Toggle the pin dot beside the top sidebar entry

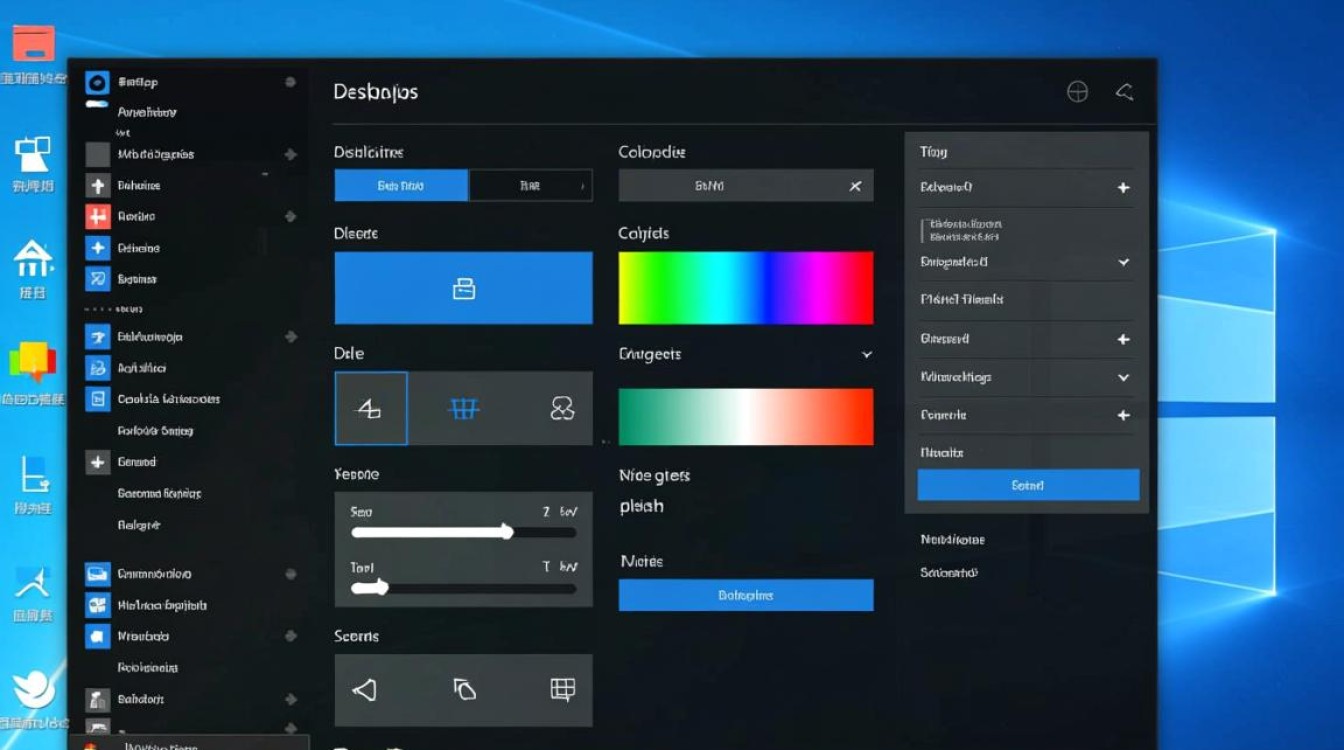pos(290,82)
